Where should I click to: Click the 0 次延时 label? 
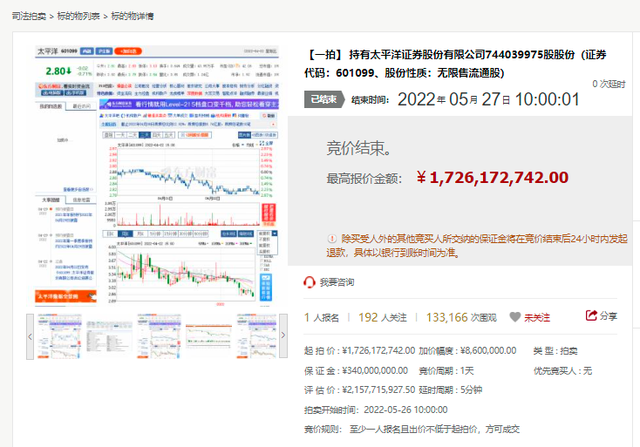click(609, 84)
